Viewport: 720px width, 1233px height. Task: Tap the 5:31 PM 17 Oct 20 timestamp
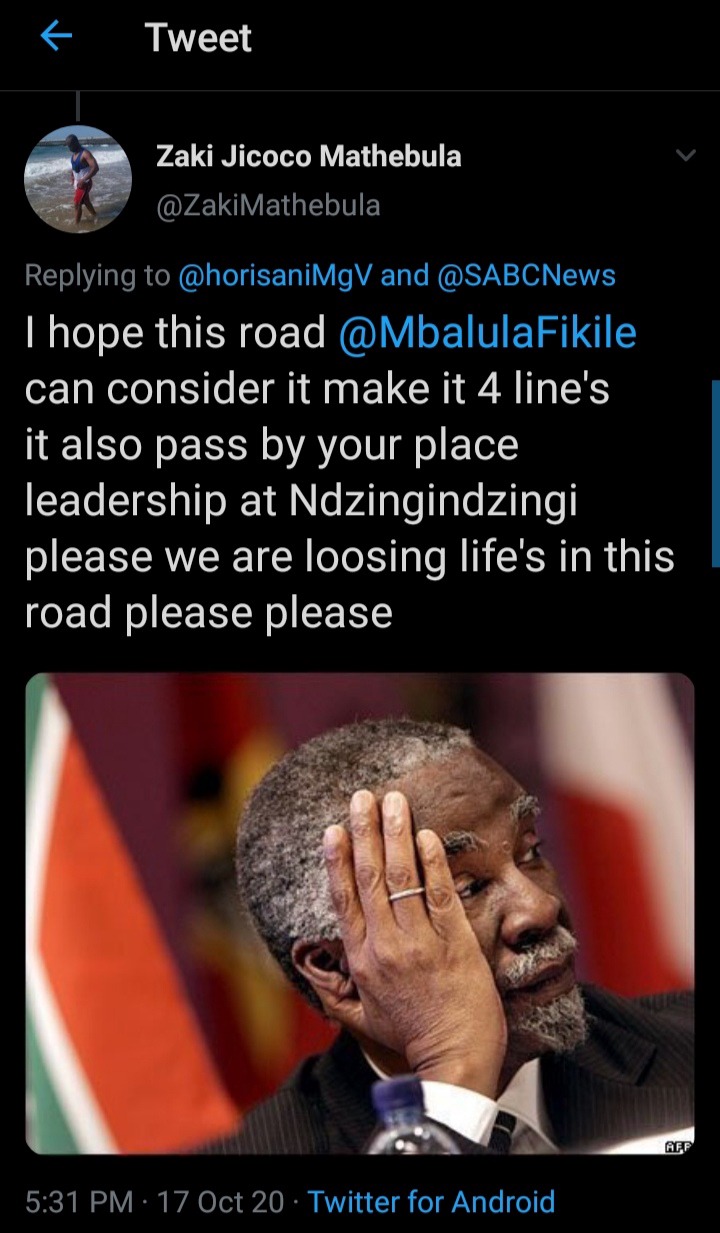tap(154, 1201)
